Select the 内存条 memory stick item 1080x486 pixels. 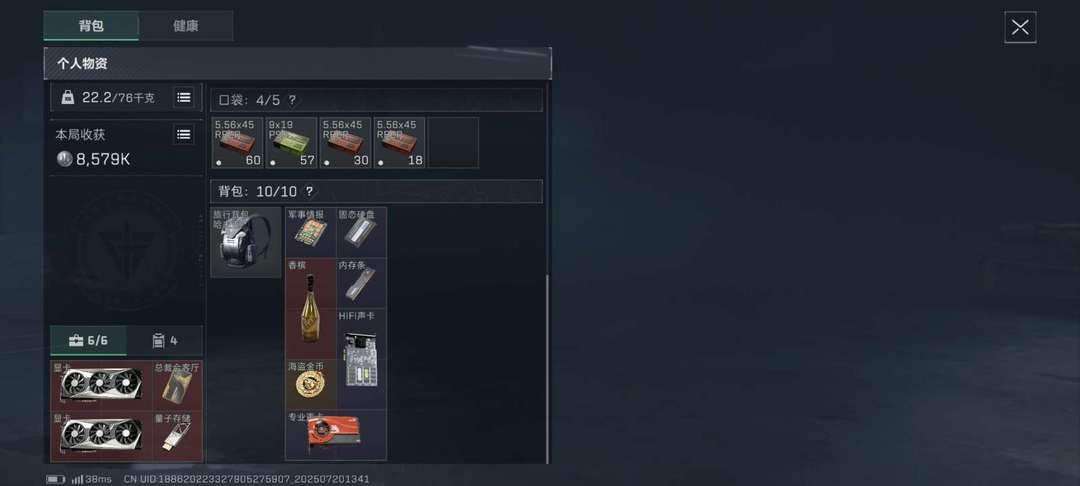pos(362,283)
